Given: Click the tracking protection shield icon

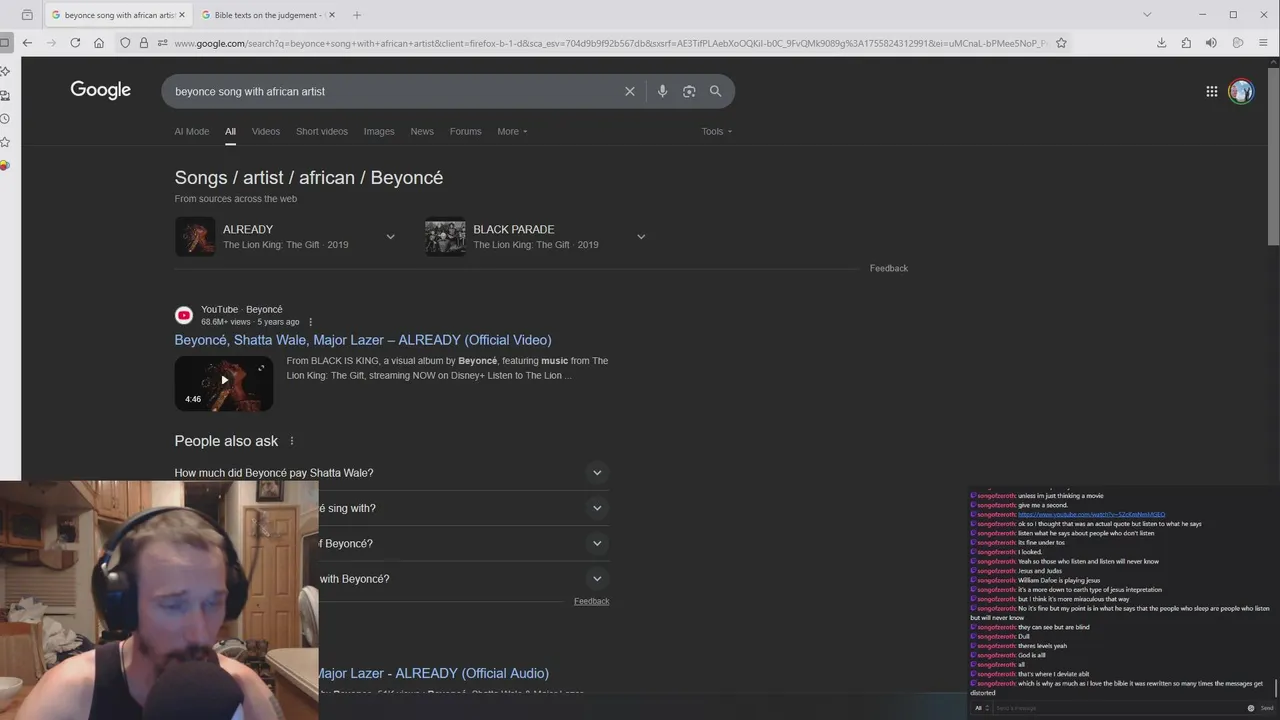Looking at the screenshot, I should tap(125, 43).
